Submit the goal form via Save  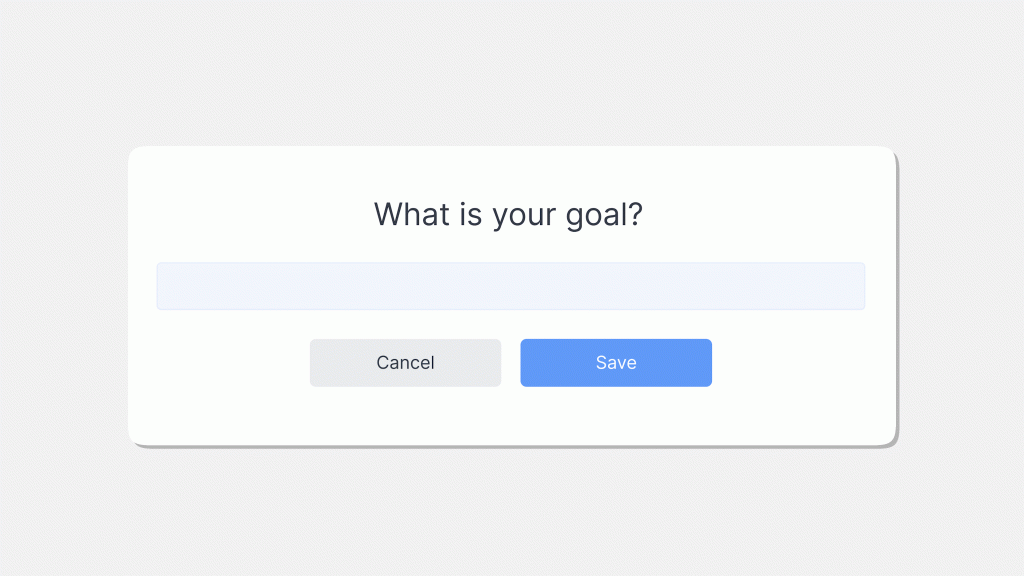(x=616, y=362)
